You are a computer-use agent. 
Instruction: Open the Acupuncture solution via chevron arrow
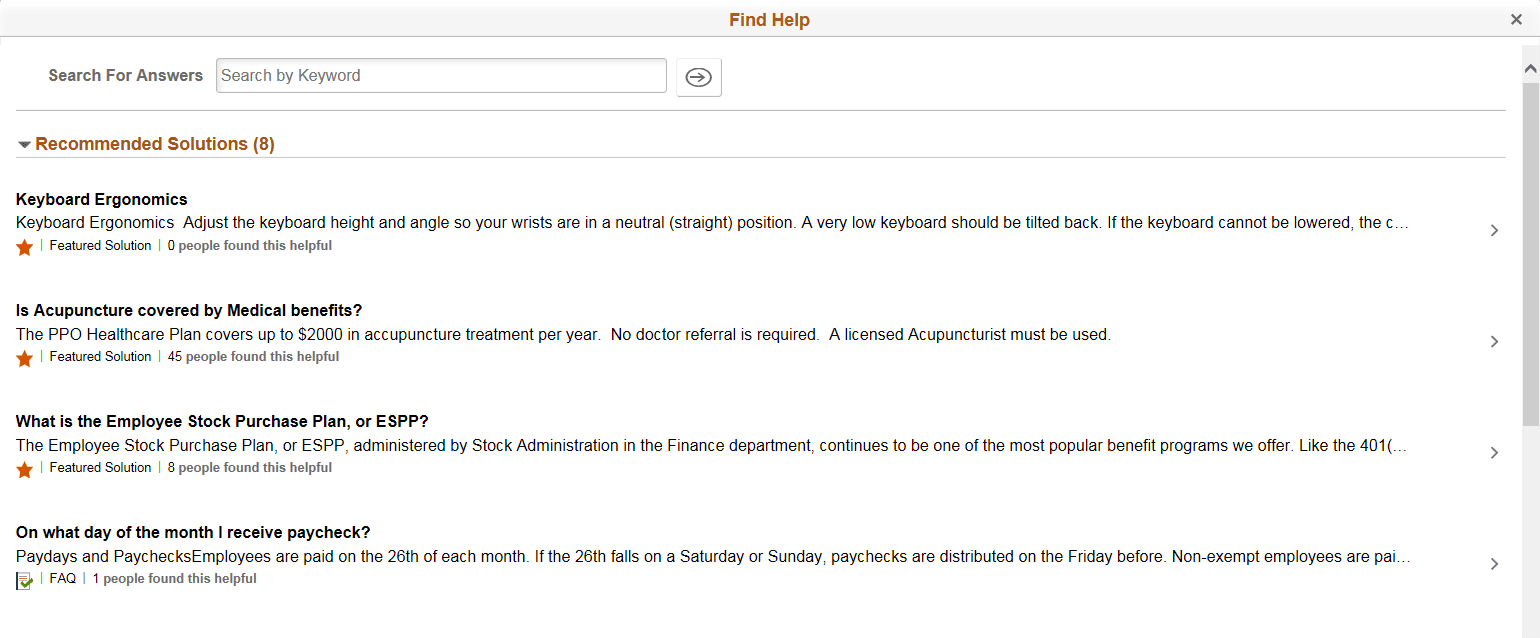tap(1494, 341)
